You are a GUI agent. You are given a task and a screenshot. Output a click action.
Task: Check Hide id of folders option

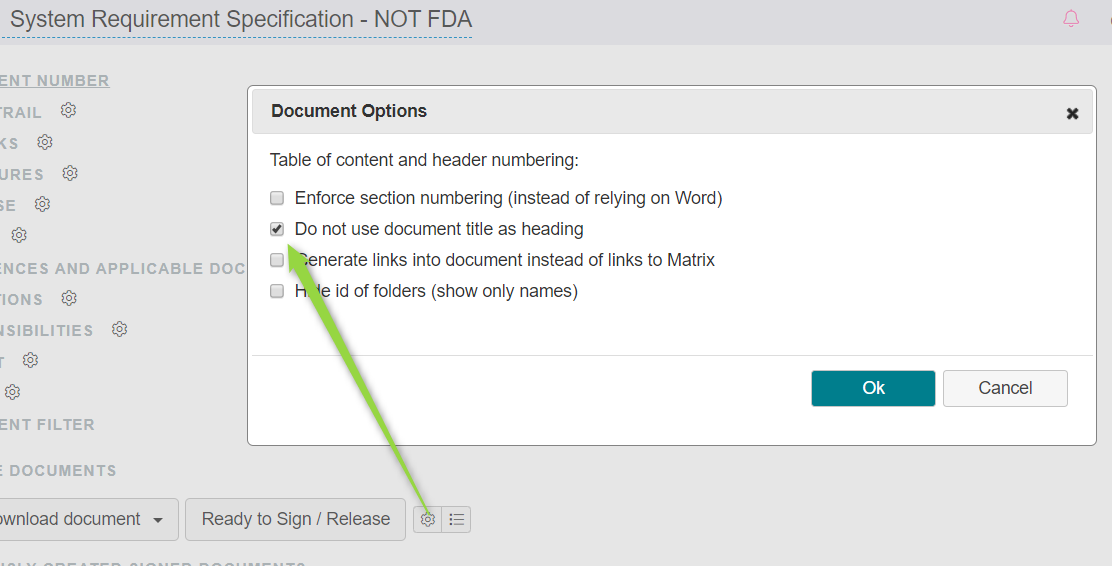point(277,291)
